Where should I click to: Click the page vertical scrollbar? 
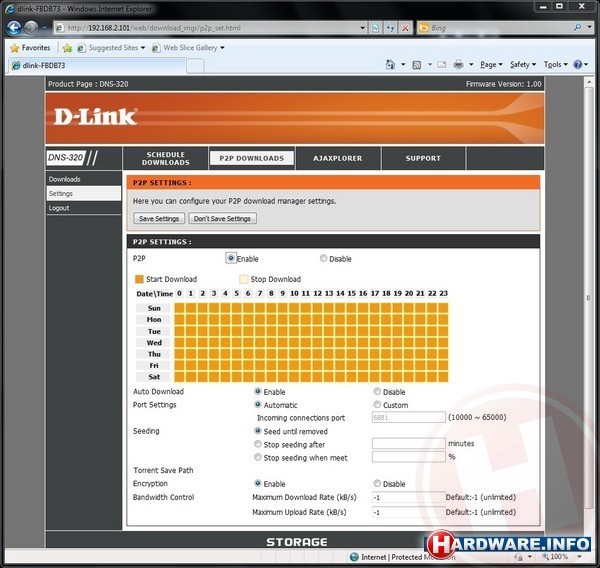(x=589, y=297)
